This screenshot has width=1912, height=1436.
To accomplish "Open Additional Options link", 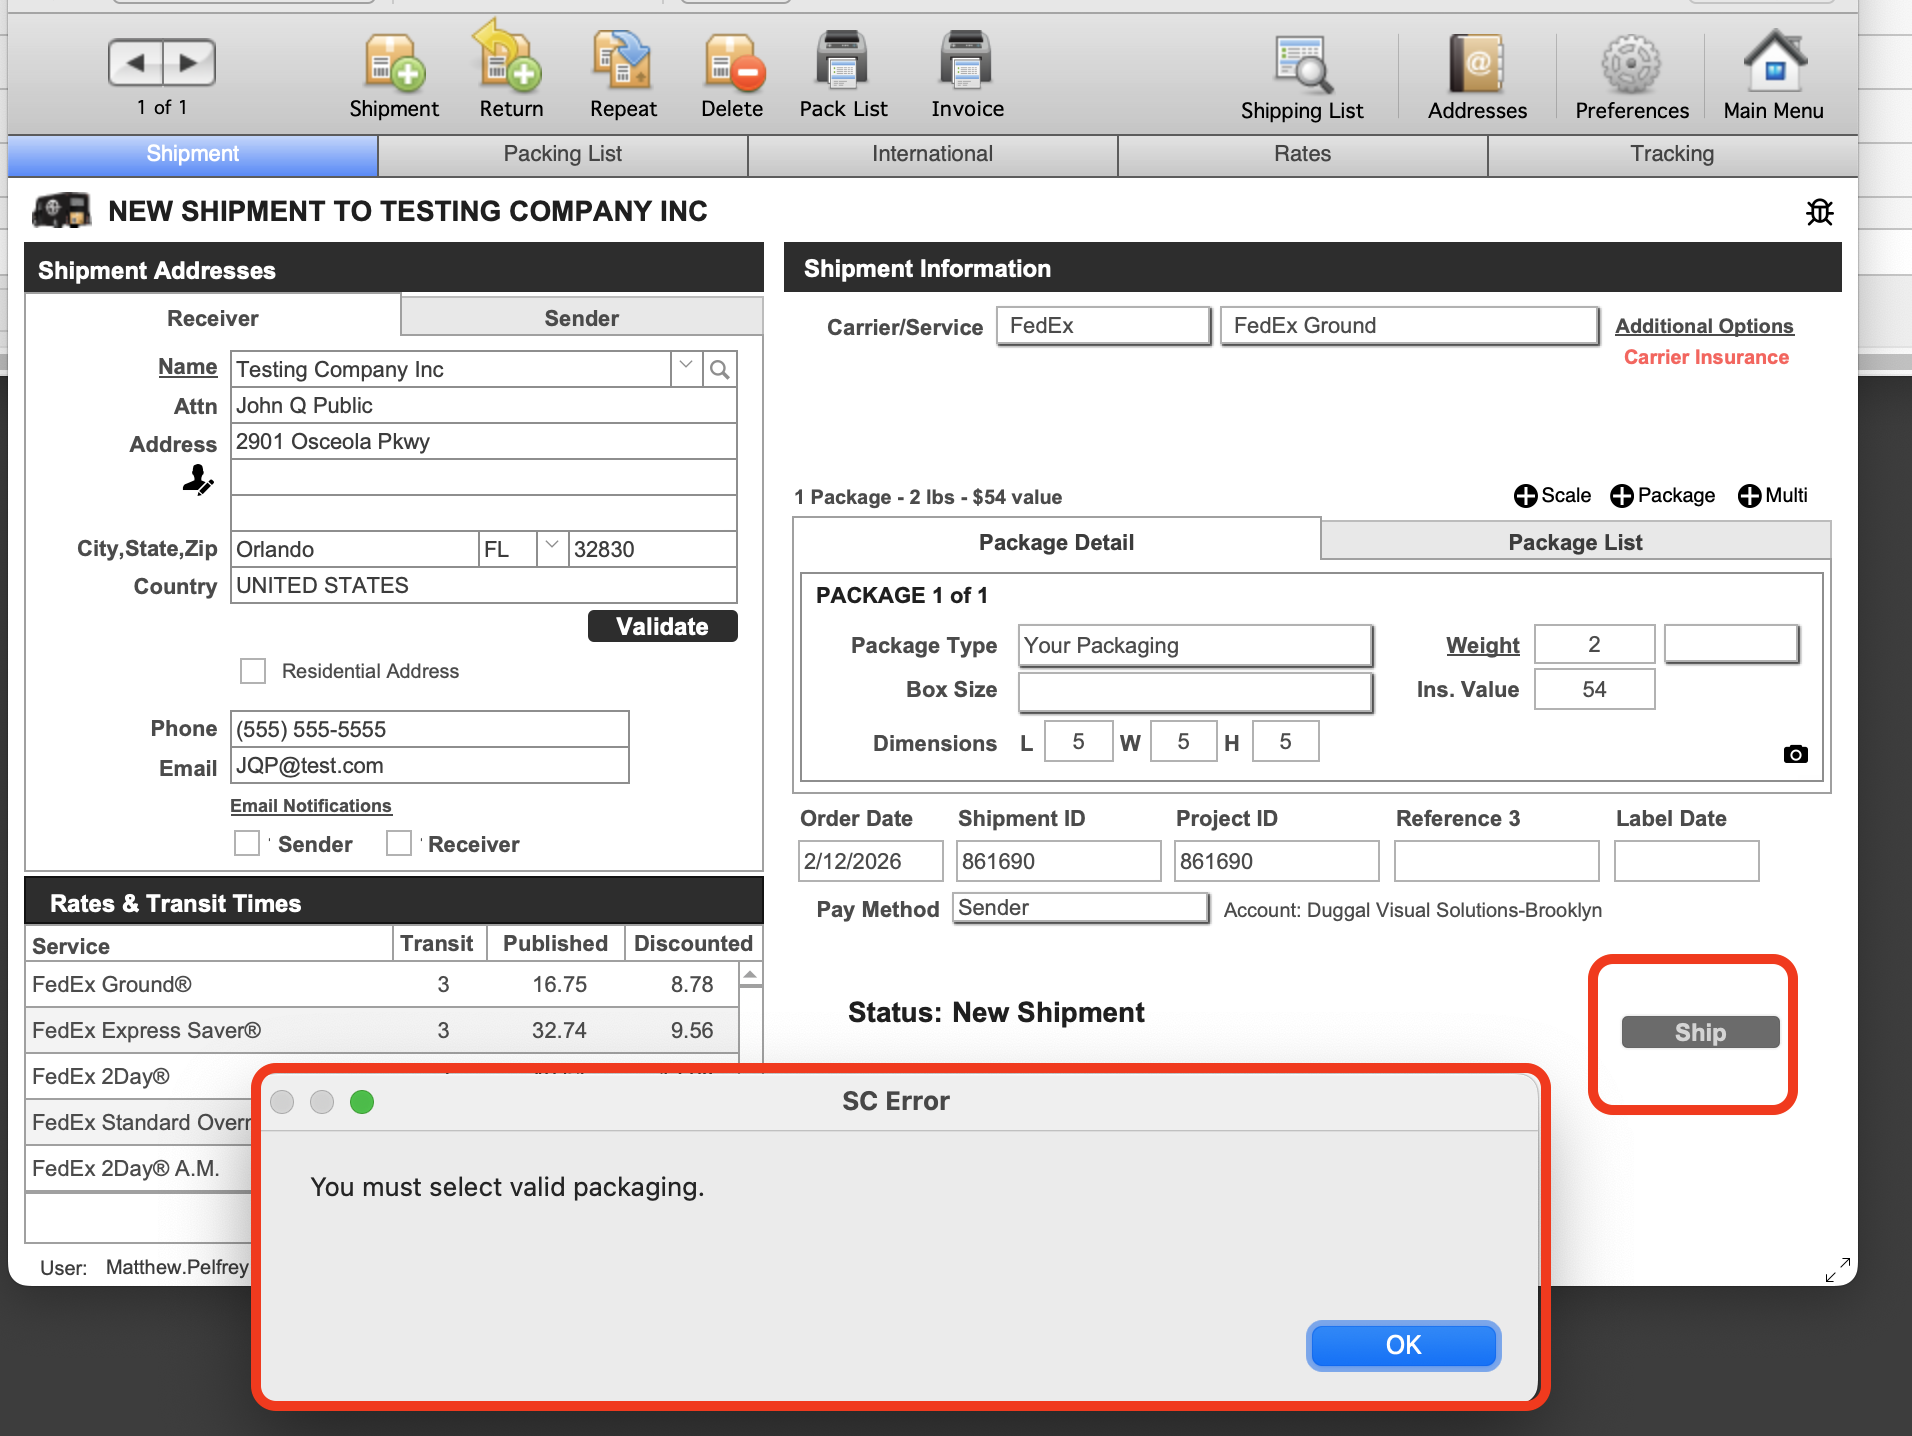I will tap(1704, 326).
